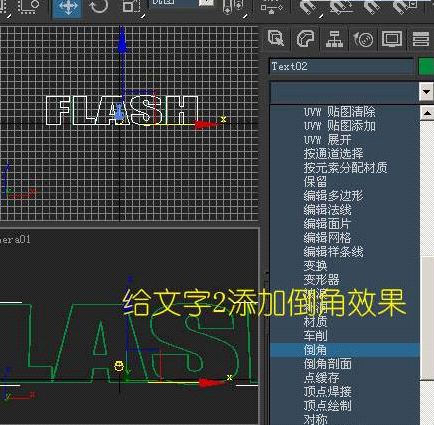
Task: Pick the 编辑网格 modifier
Action: click(327, 237)
